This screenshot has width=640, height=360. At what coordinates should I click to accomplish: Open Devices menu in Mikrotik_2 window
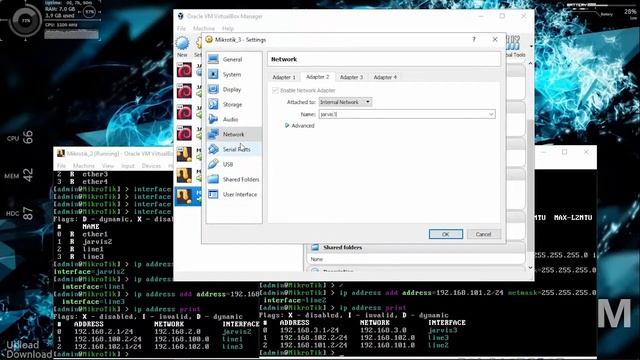pos(151,166)
